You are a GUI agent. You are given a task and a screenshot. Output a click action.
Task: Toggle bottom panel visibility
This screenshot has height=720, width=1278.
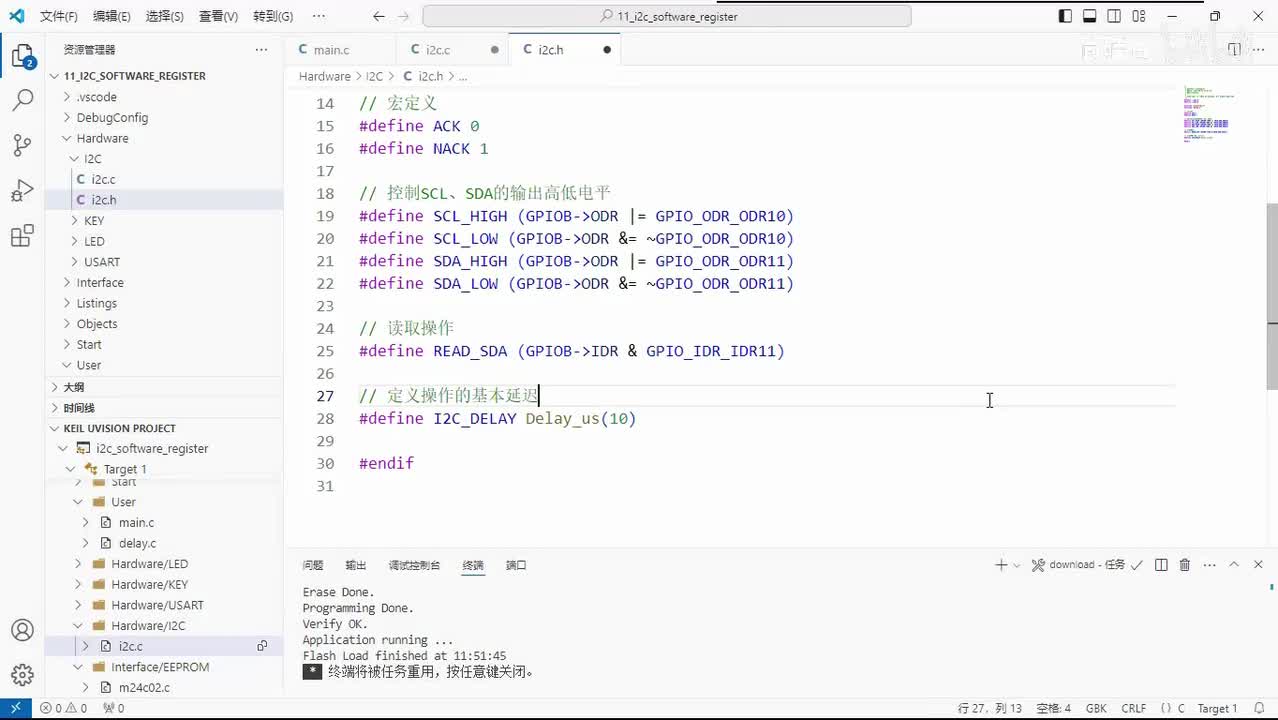pyautogui.click(x=1090, y=16)
